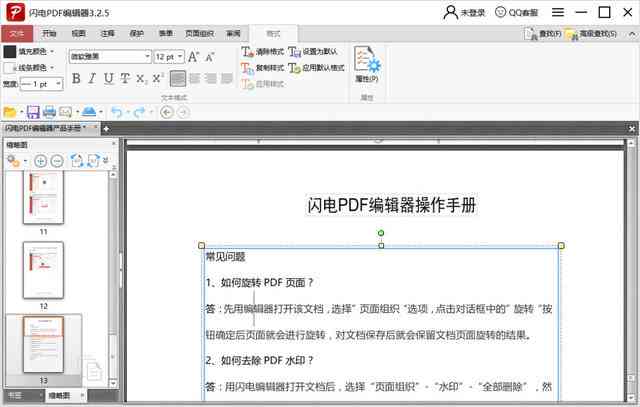Click the copy format (复制样式) icon
This screenshot has width=640, height=407.
pyautogui.click(x=247, y=68)
